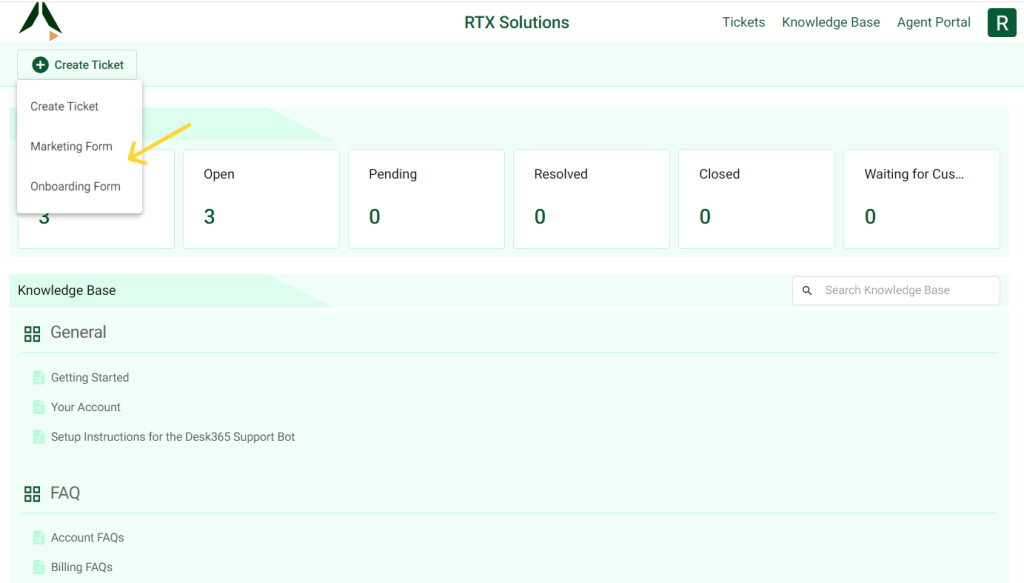Click the grid icon beside General
1024x583 pixels.
coord(32,333)
